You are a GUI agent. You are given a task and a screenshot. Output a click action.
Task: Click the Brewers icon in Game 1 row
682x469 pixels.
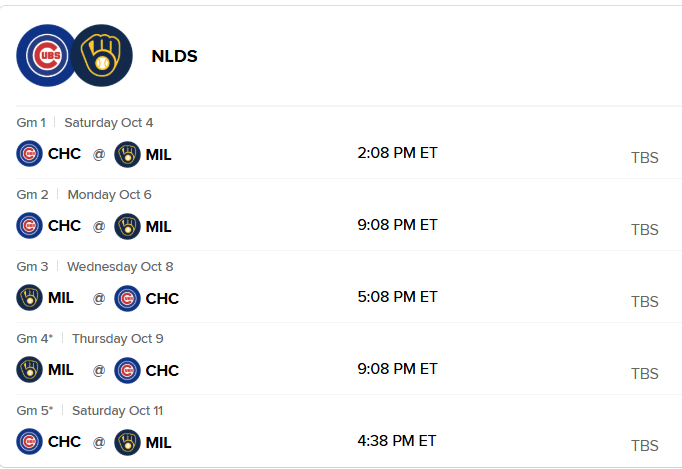127,154
